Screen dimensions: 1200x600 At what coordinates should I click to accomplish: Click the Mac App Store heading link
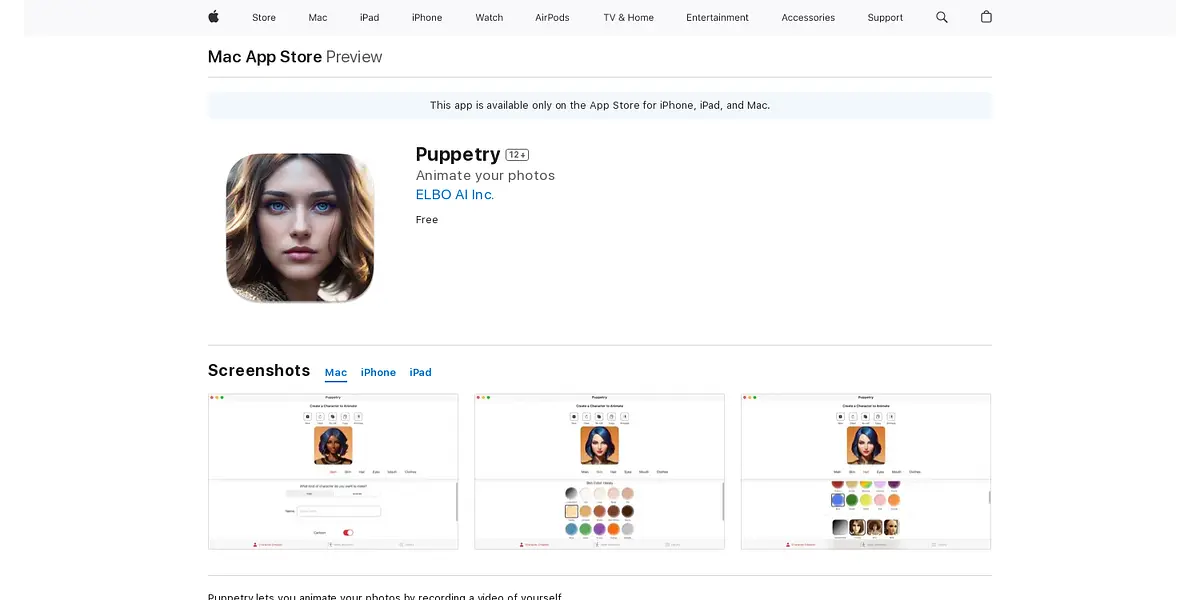(265, 57)
